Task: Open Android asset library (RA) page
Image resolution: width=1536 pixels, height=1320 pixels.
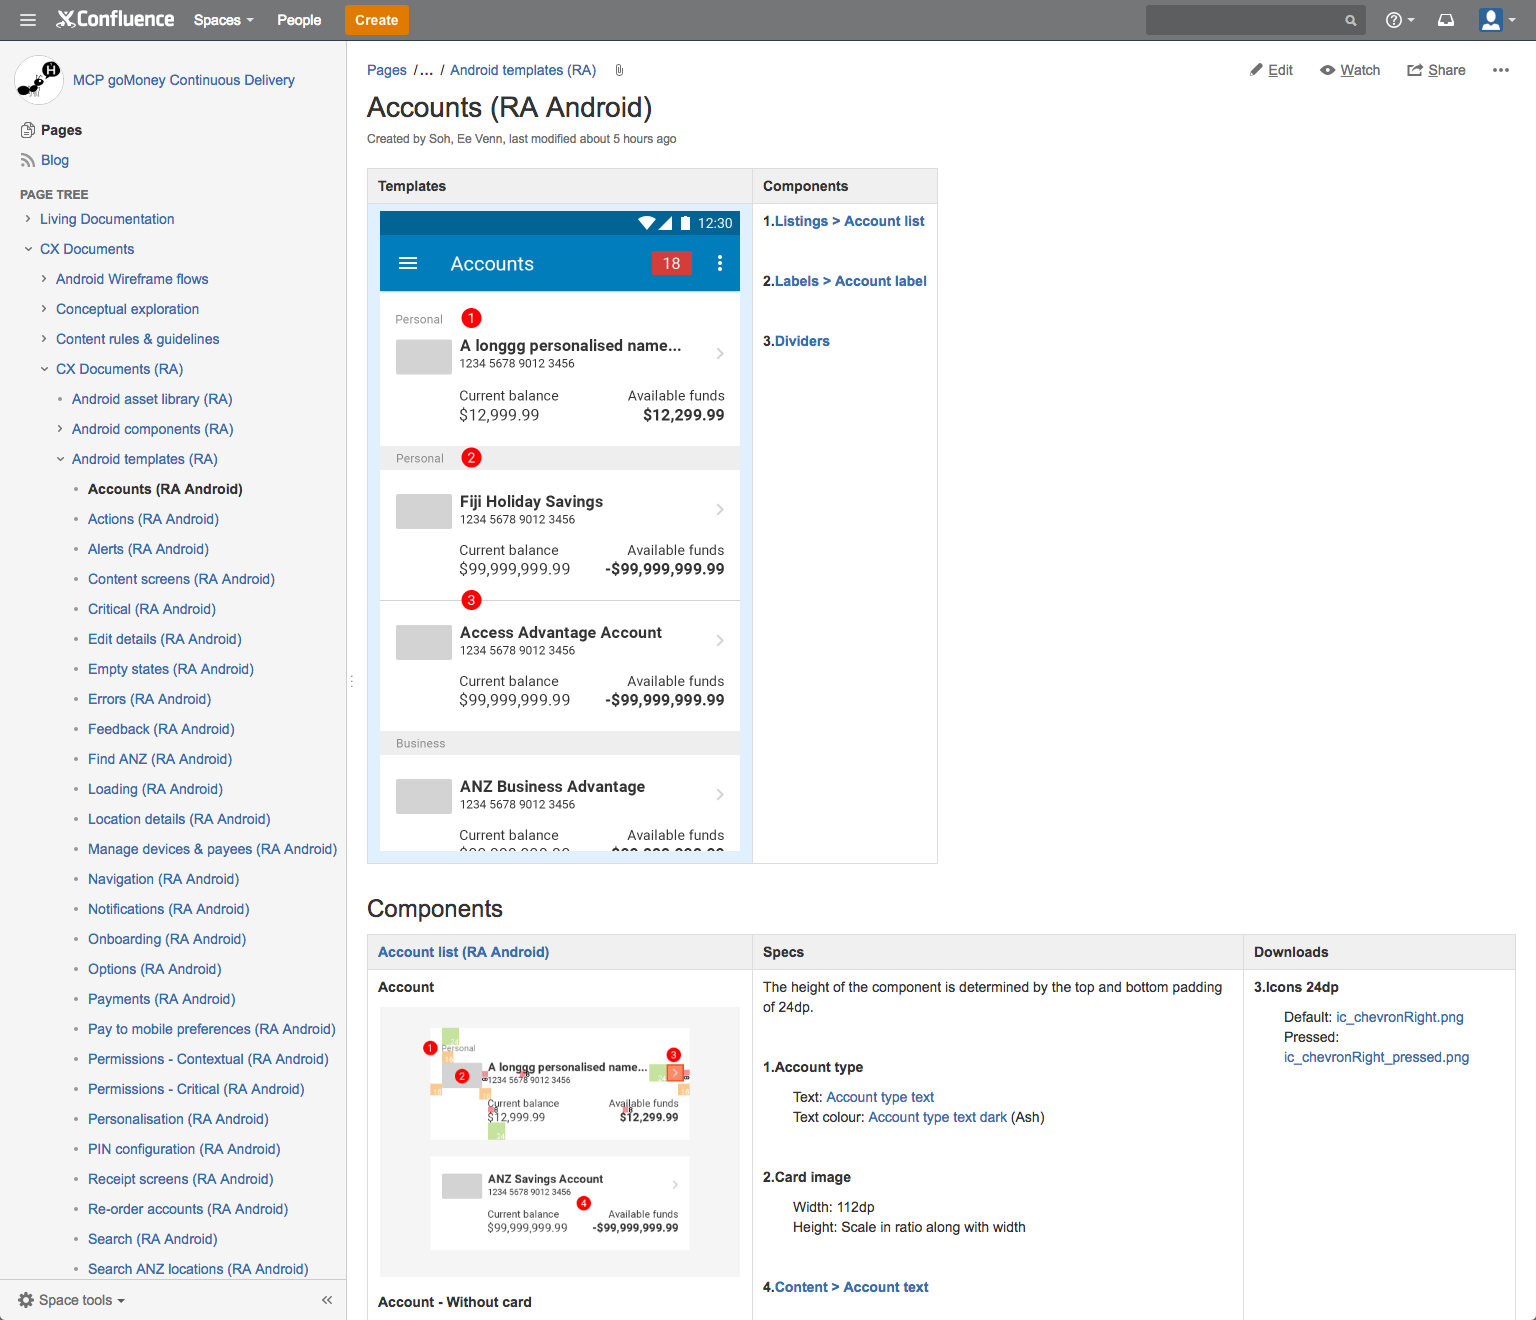Action: point(152,399)
